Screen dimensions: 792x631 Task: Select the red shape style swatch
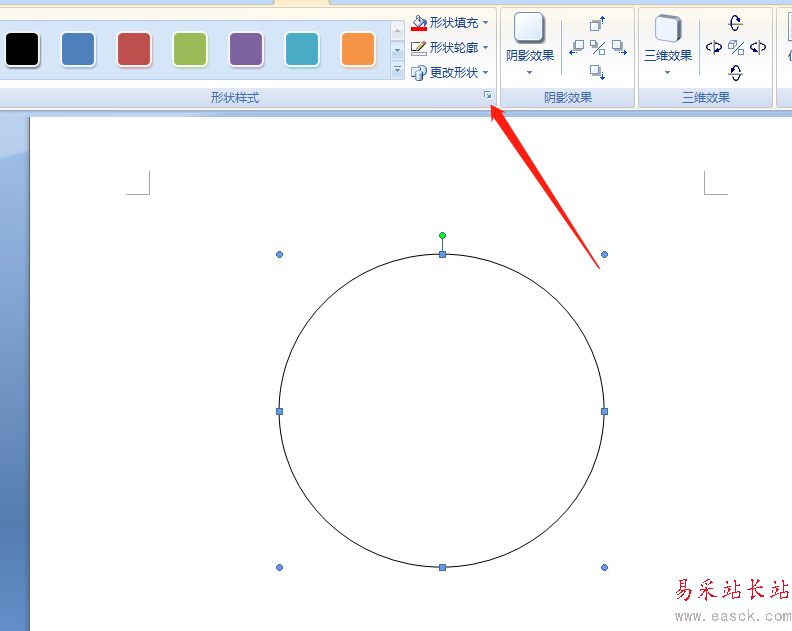[x=134, y=50]
